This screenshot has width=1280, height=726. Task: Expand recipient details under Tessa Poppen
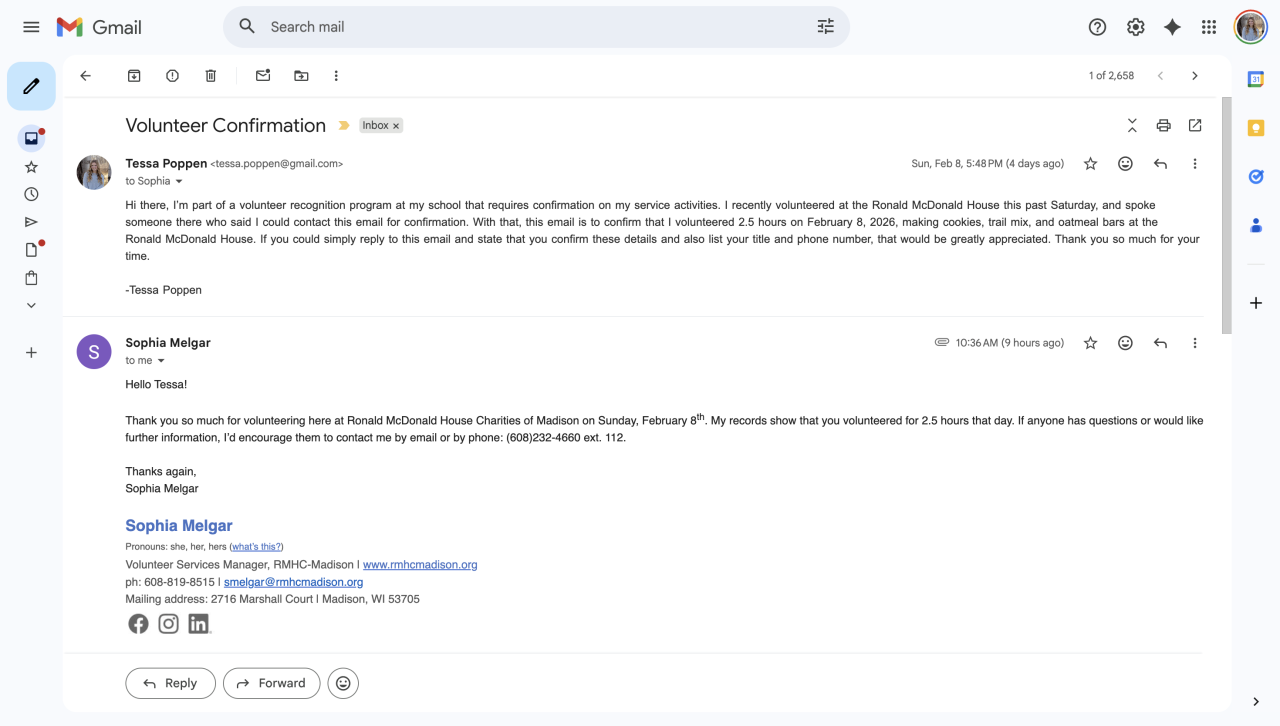pyautogui.click(x=179, y=182)
